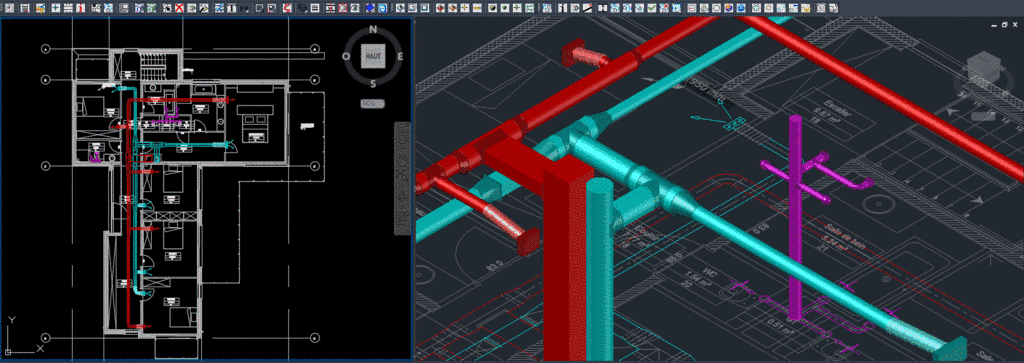
Task: Click the red X delete icon in toolbar
Action: click(179, 8)
